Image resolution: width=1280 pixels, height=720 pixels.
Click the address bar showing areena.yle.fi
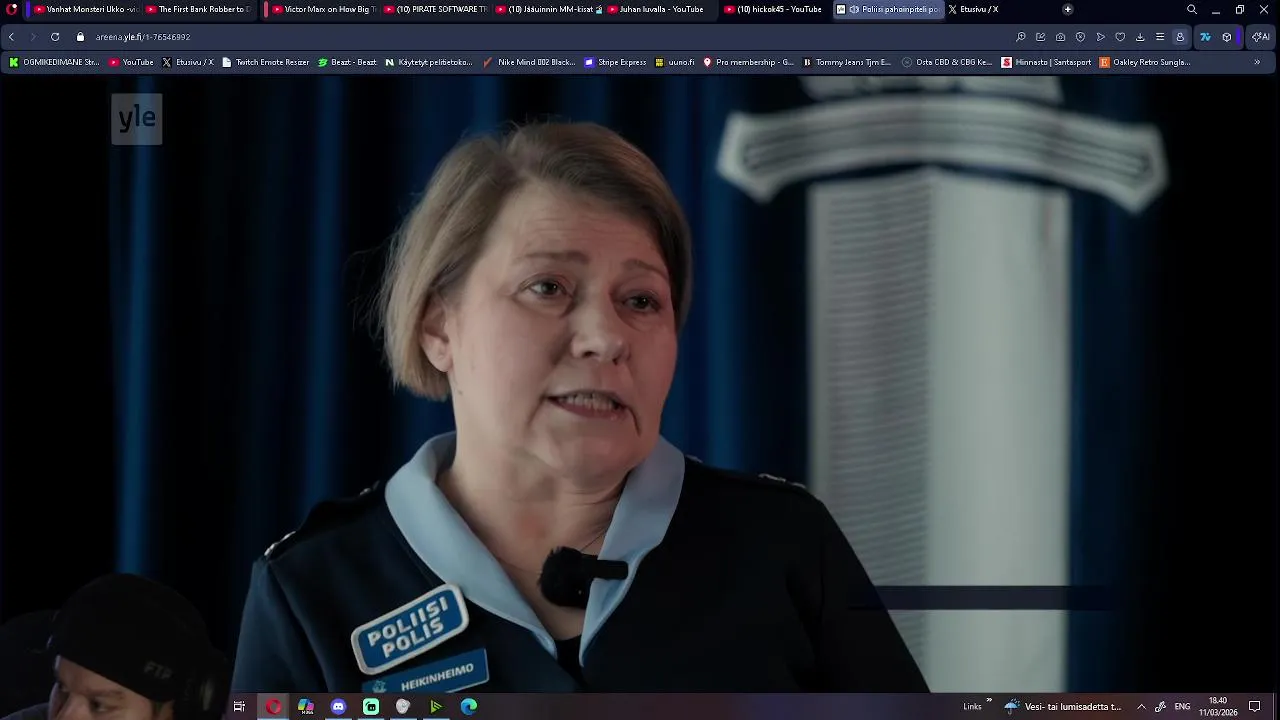(x=540, y=37)
